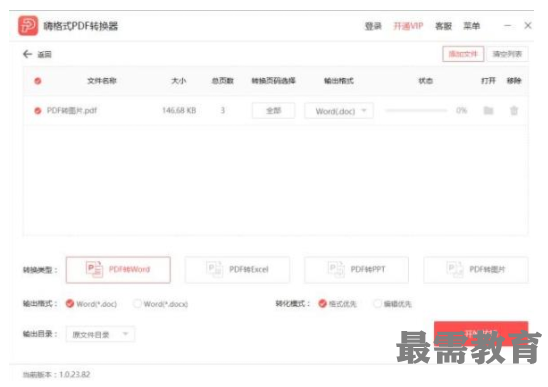Minimize the converter window
Viewport: 548px width, 387px height.
coord(507,26)
